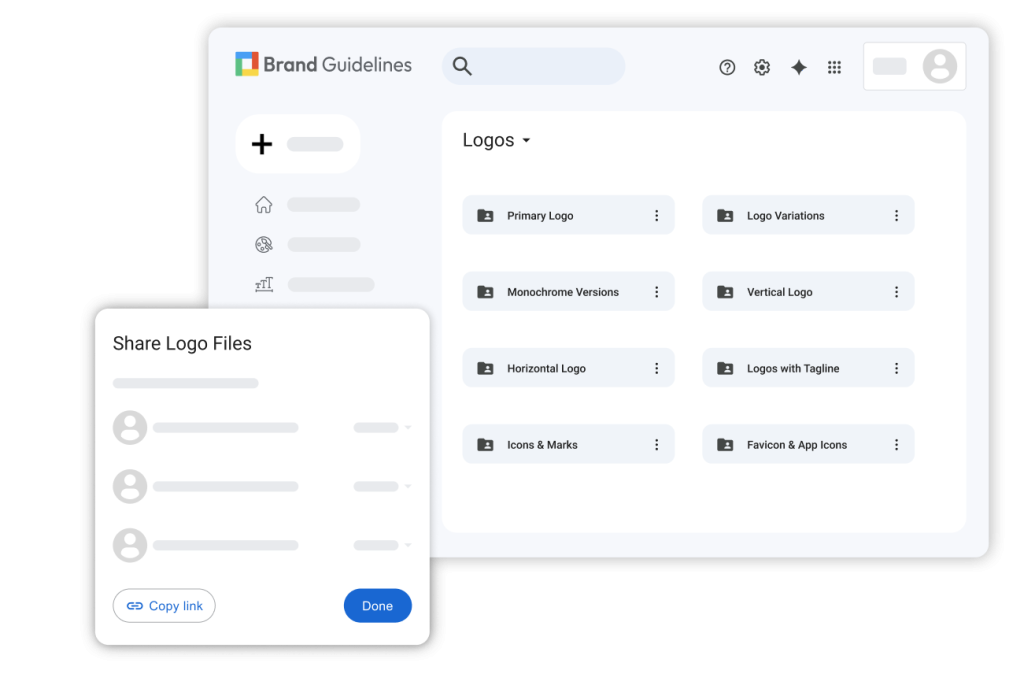Viewport: 1024px width, 674px height.
Task: Click the Home icon in sidebar
Action: tap(264, 205)
